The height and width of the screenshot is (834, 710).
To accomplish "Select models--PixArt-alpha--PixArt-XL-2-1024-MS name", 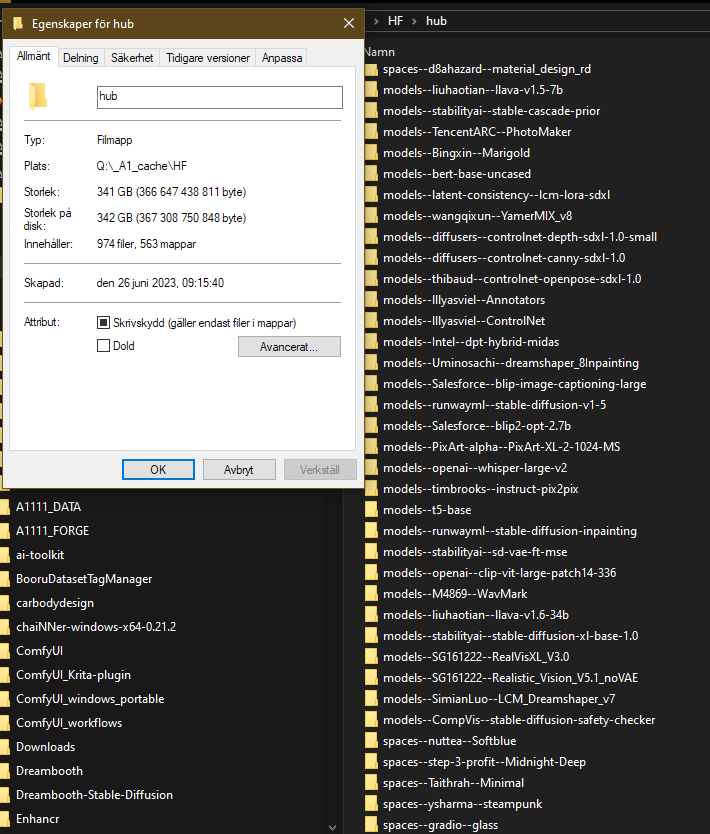I will coord(502,447).
